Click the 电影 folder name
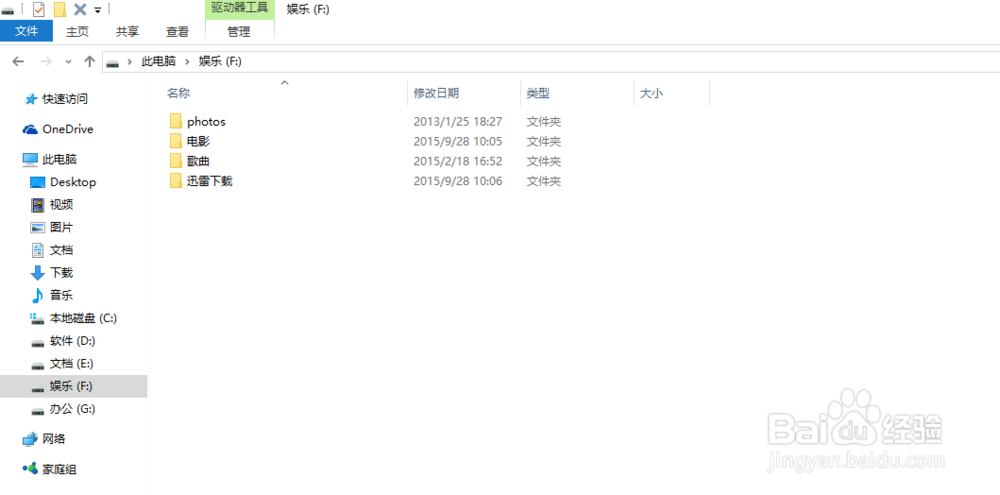Screen dimensions: 1000x495 pyautogui.click(x=198, y=141)
